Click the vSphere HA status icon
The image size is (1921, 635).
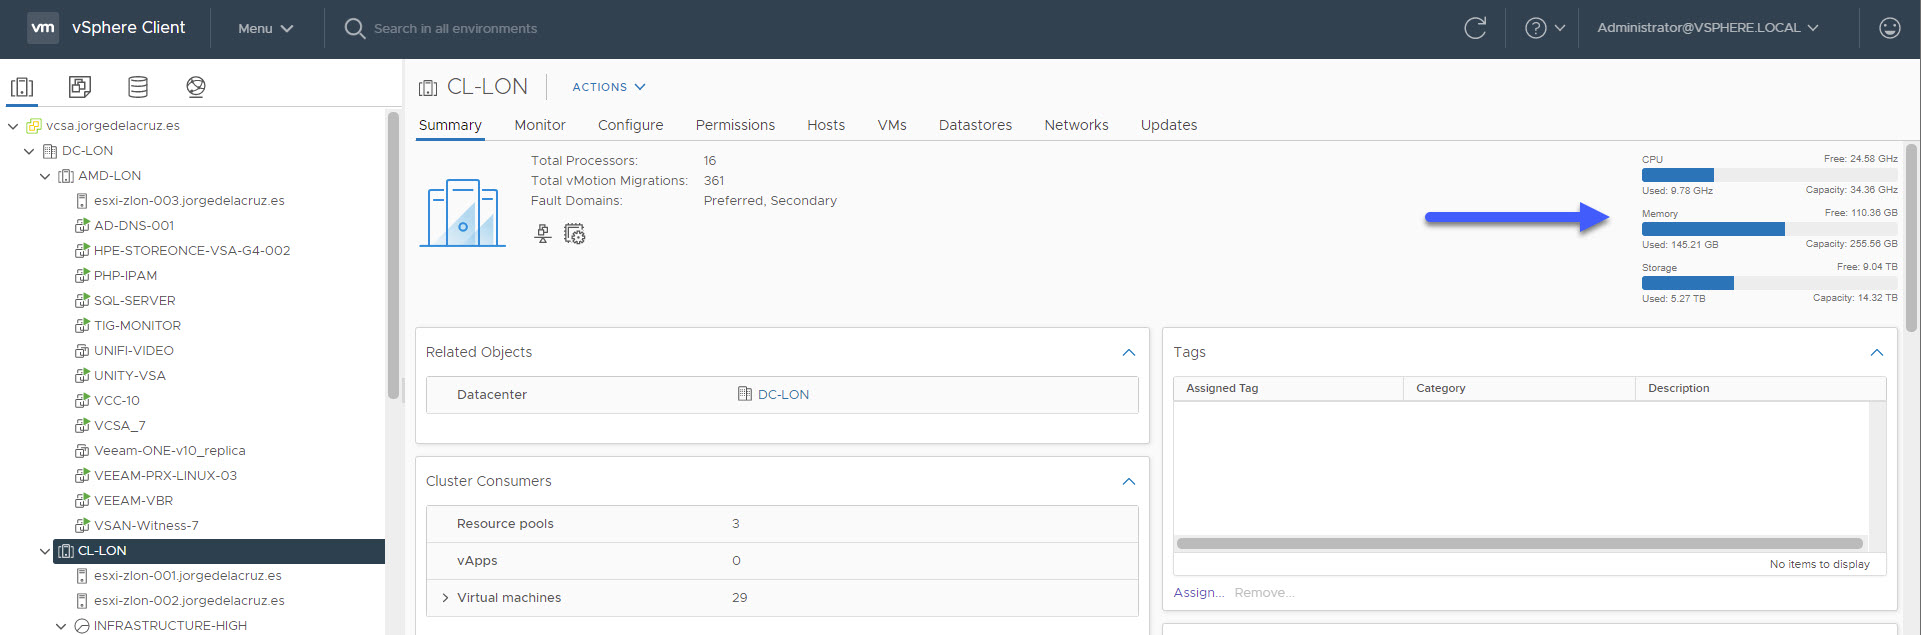[x=543, y=234]
